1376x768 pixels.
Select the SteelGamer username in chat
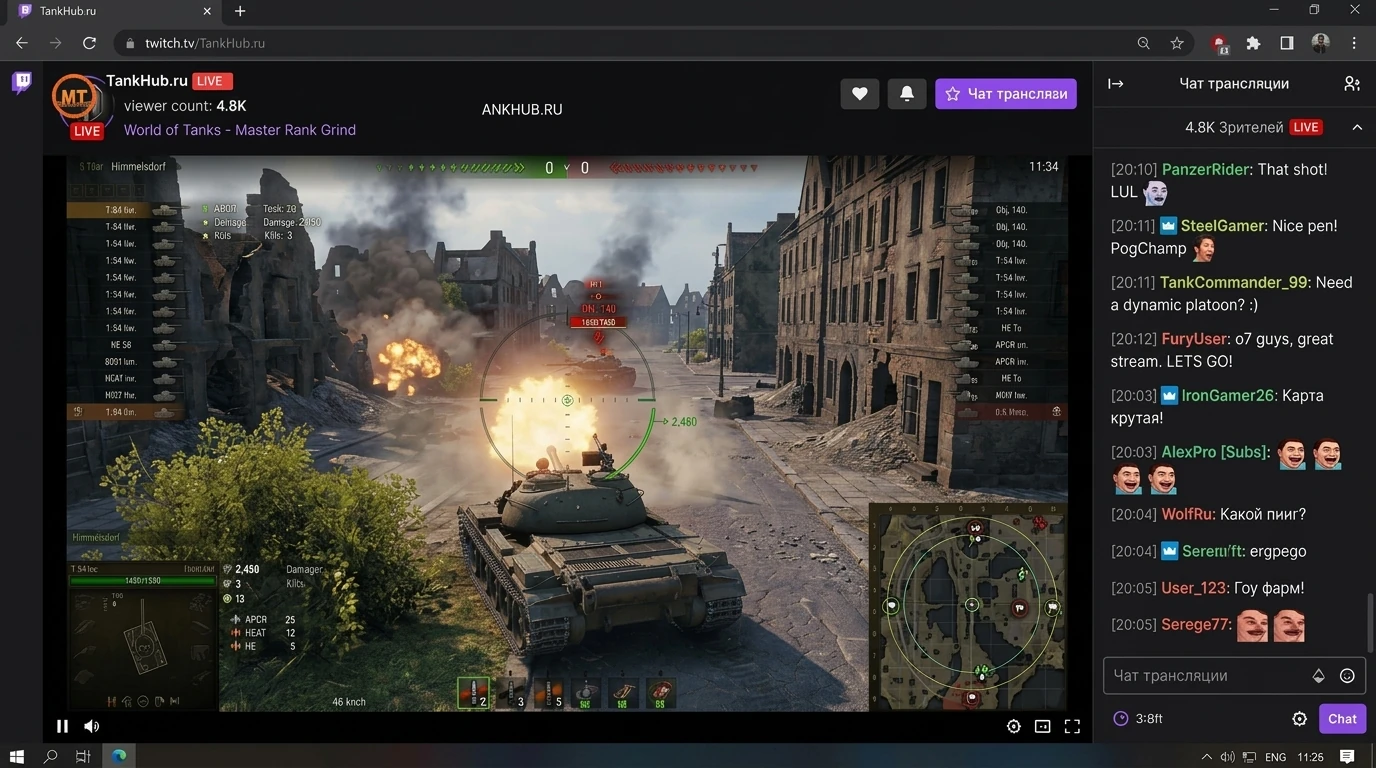point(1223,226)
